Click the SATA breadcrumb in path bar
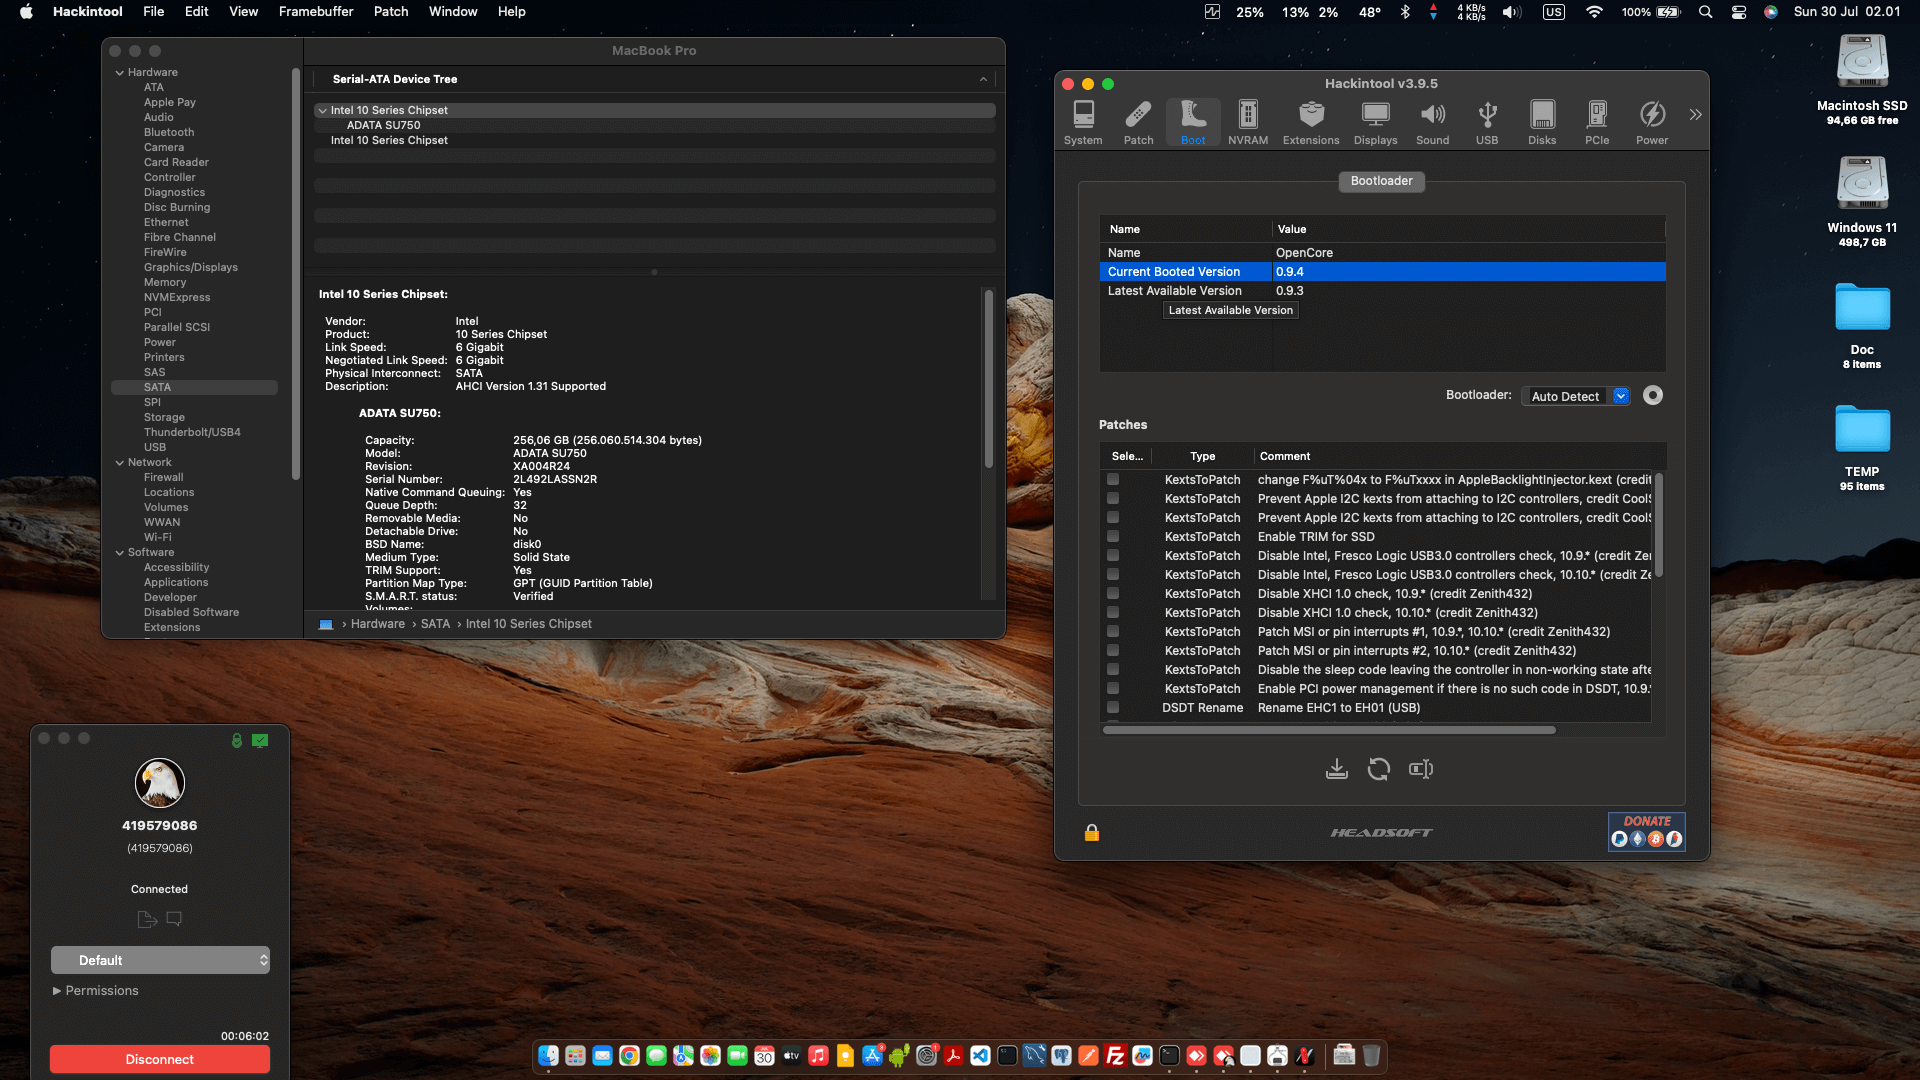 435,624
